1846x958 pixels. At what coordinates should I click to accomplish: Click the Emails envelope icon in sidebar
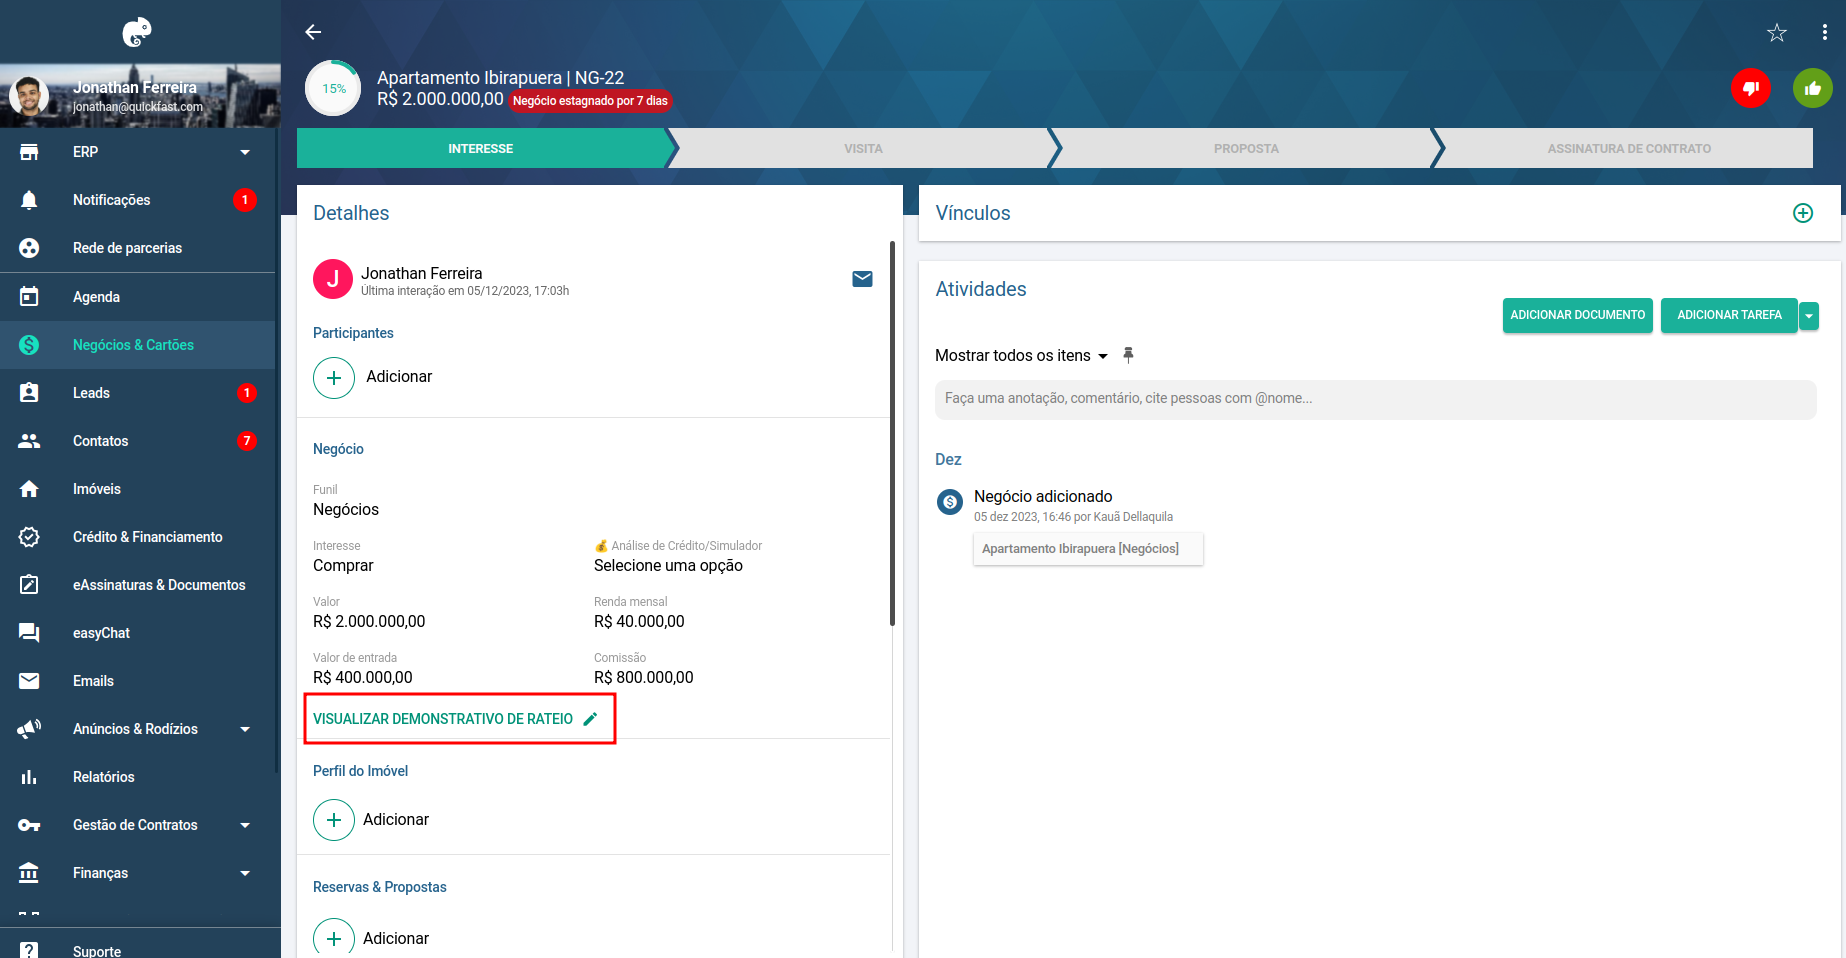(x=29, y=680)
